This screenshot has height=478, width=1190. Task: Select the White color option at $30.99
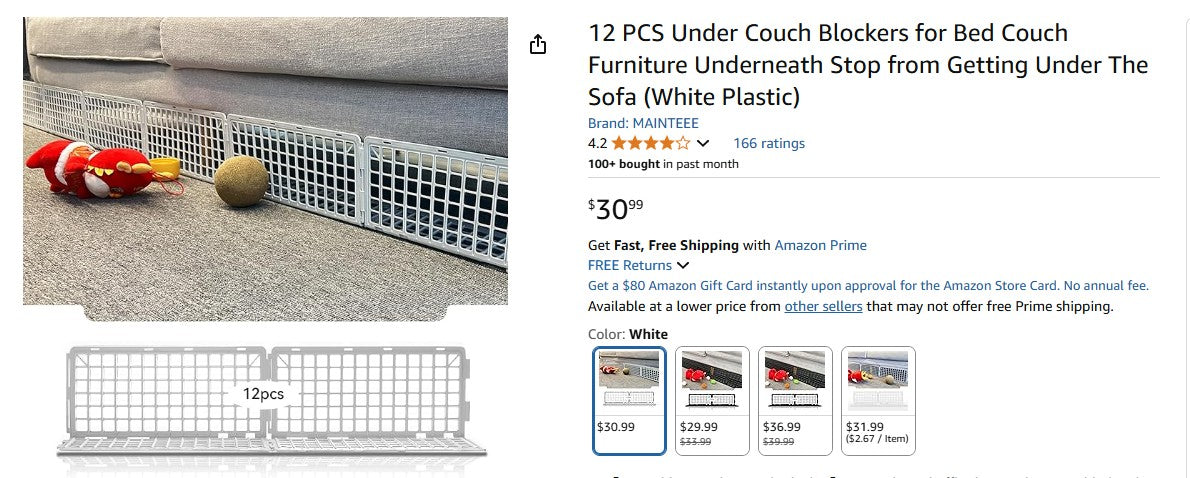tap(629, 400)
